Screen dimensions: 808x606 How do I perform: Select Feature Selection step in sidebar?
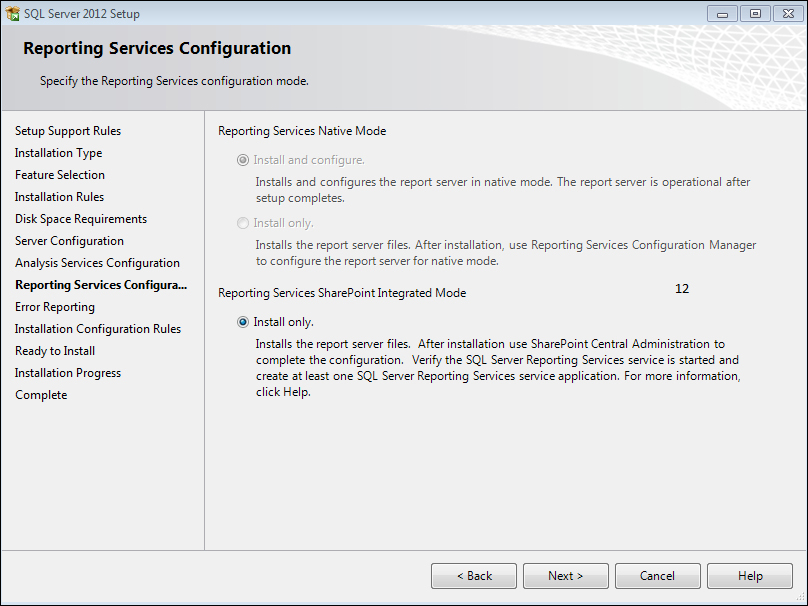[60, 175]
